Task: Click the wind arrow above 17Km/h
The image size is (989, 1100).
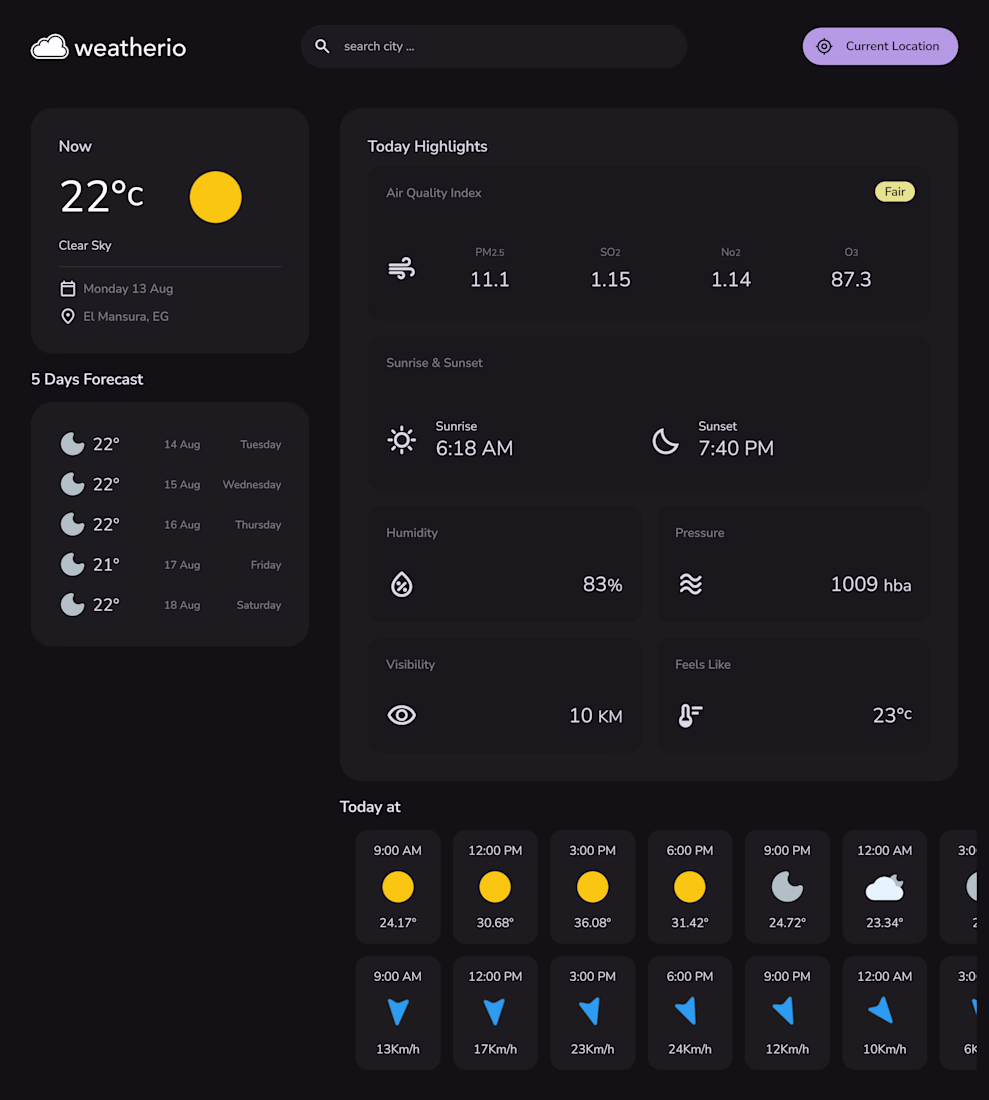Action: click(x=494, y=1012)
